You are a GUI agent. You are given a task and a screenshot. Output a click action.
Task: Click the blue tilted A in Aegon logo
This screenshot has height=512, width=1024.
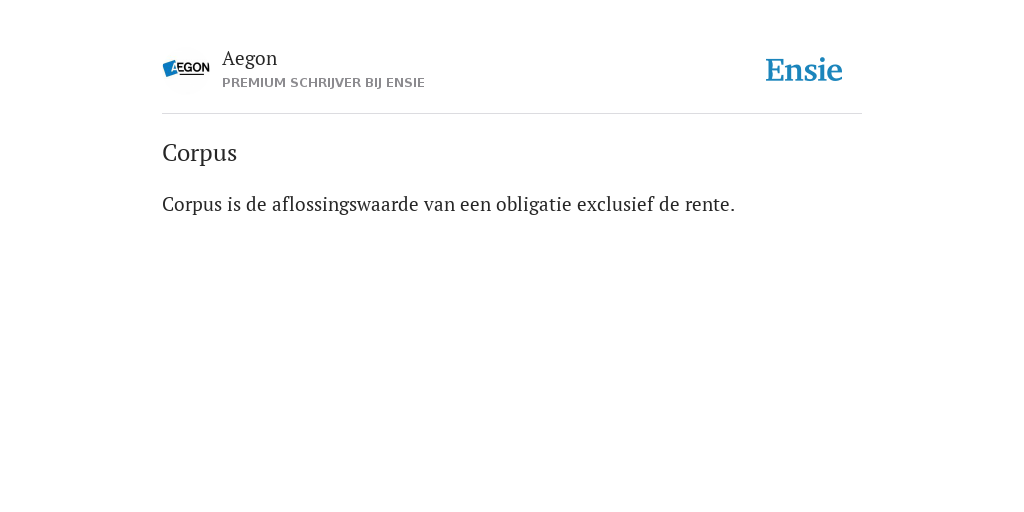tap(170, 69)
